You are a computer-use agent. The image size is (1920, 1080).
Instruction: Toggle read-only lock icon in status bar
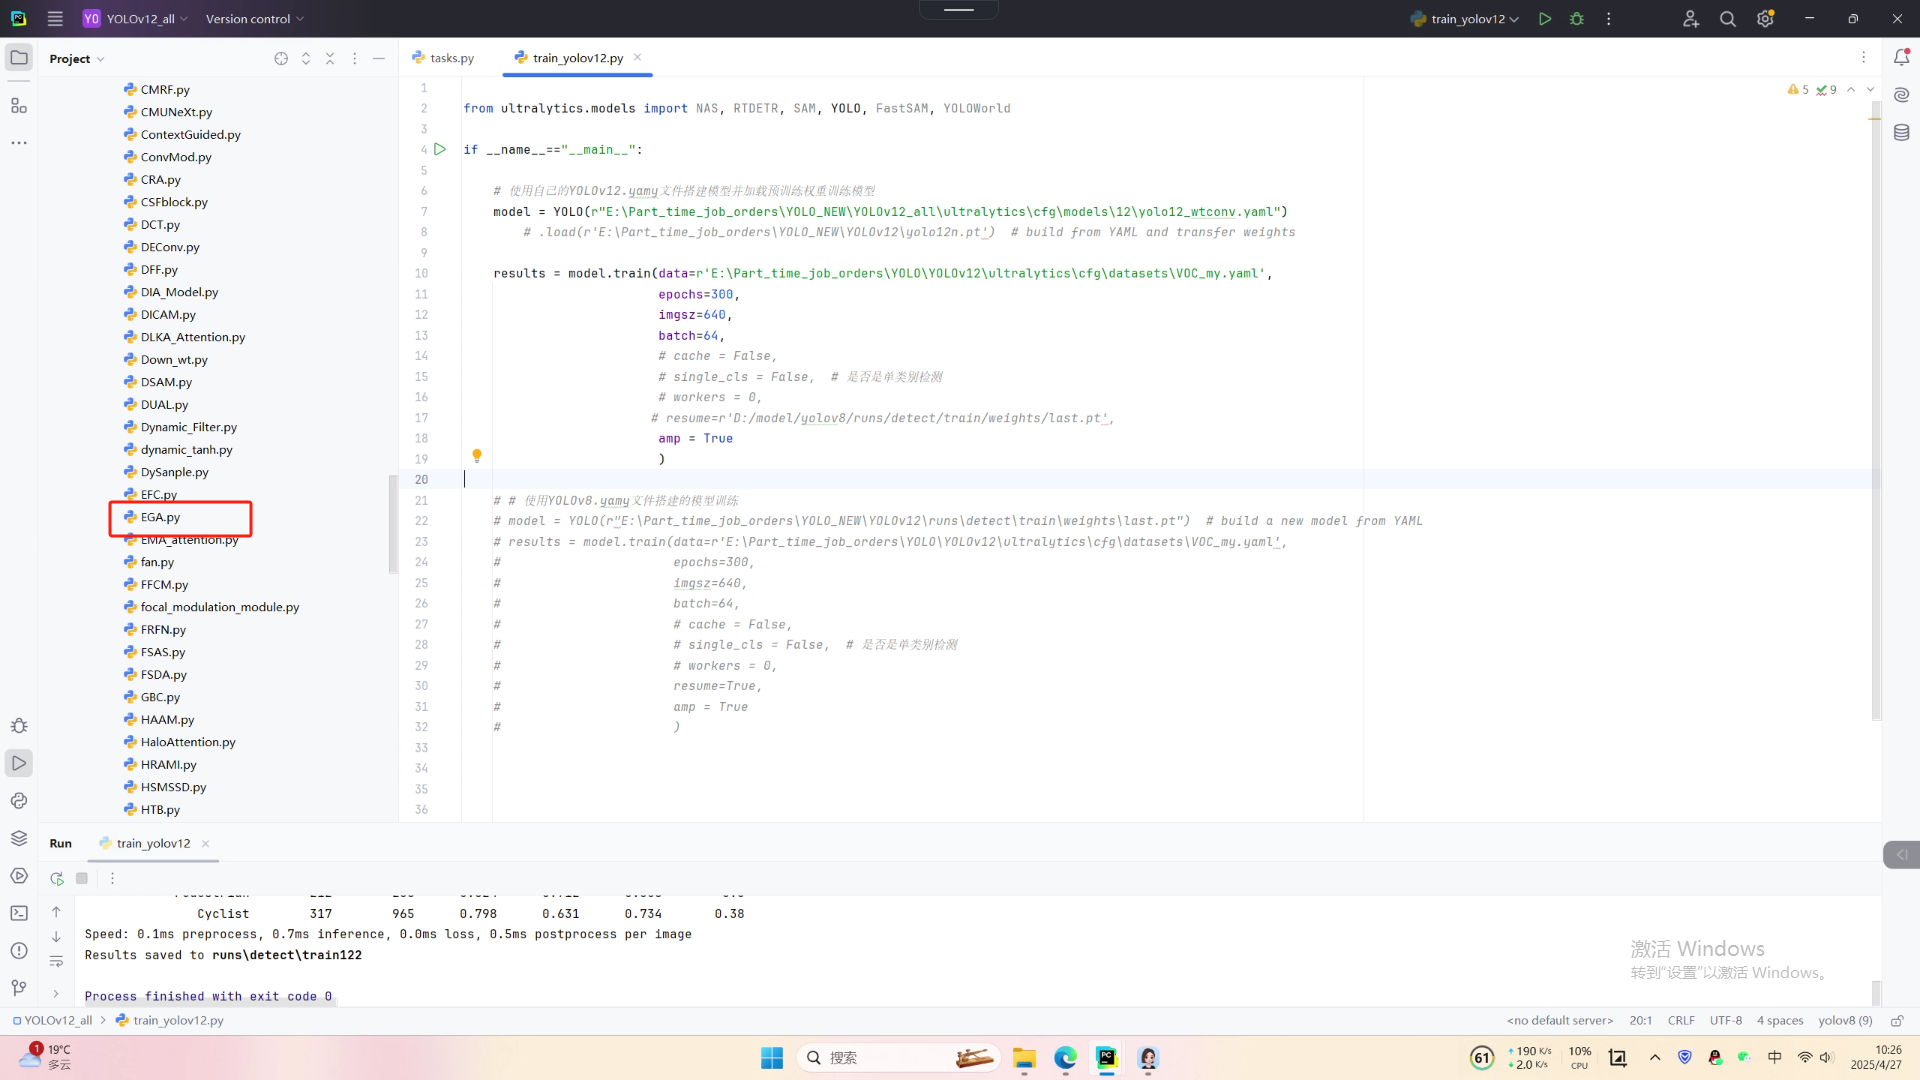(x=1897, y=1021)
